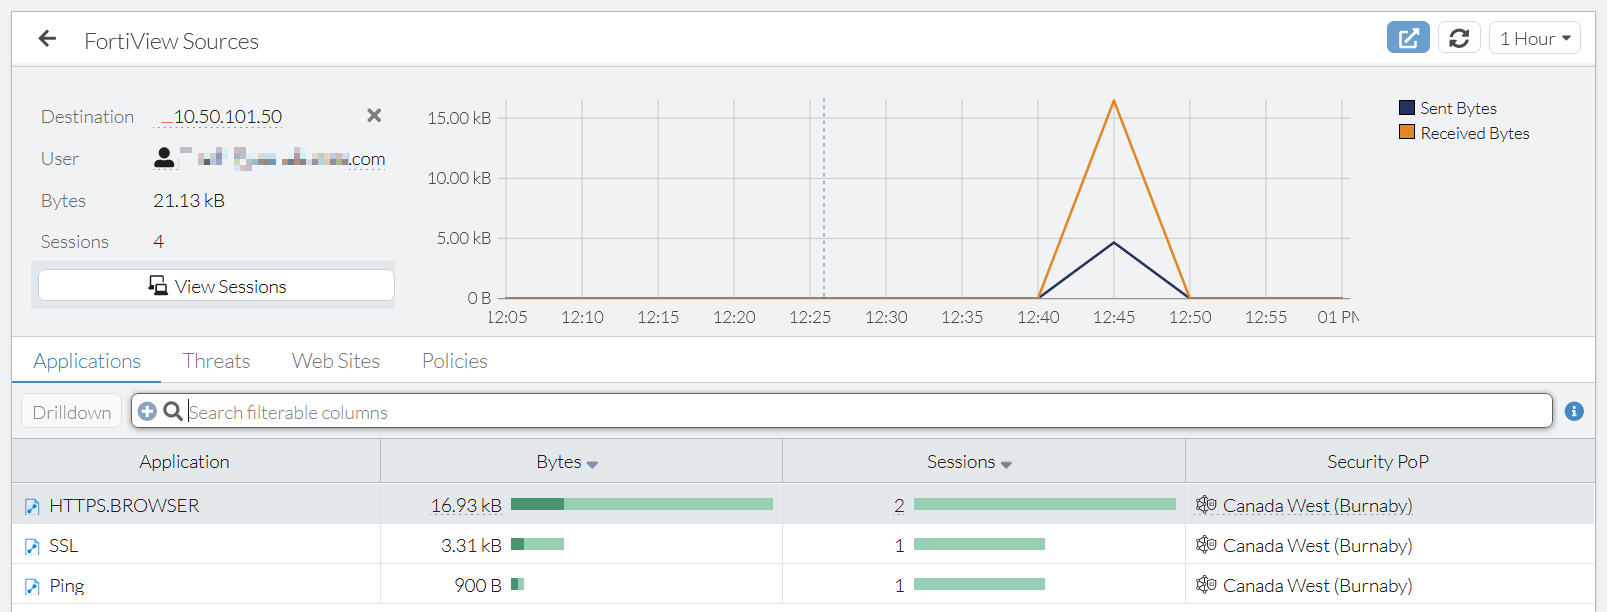Click the Ping application icon
The width and height of the screenshot is (1607, 612).
32,586
